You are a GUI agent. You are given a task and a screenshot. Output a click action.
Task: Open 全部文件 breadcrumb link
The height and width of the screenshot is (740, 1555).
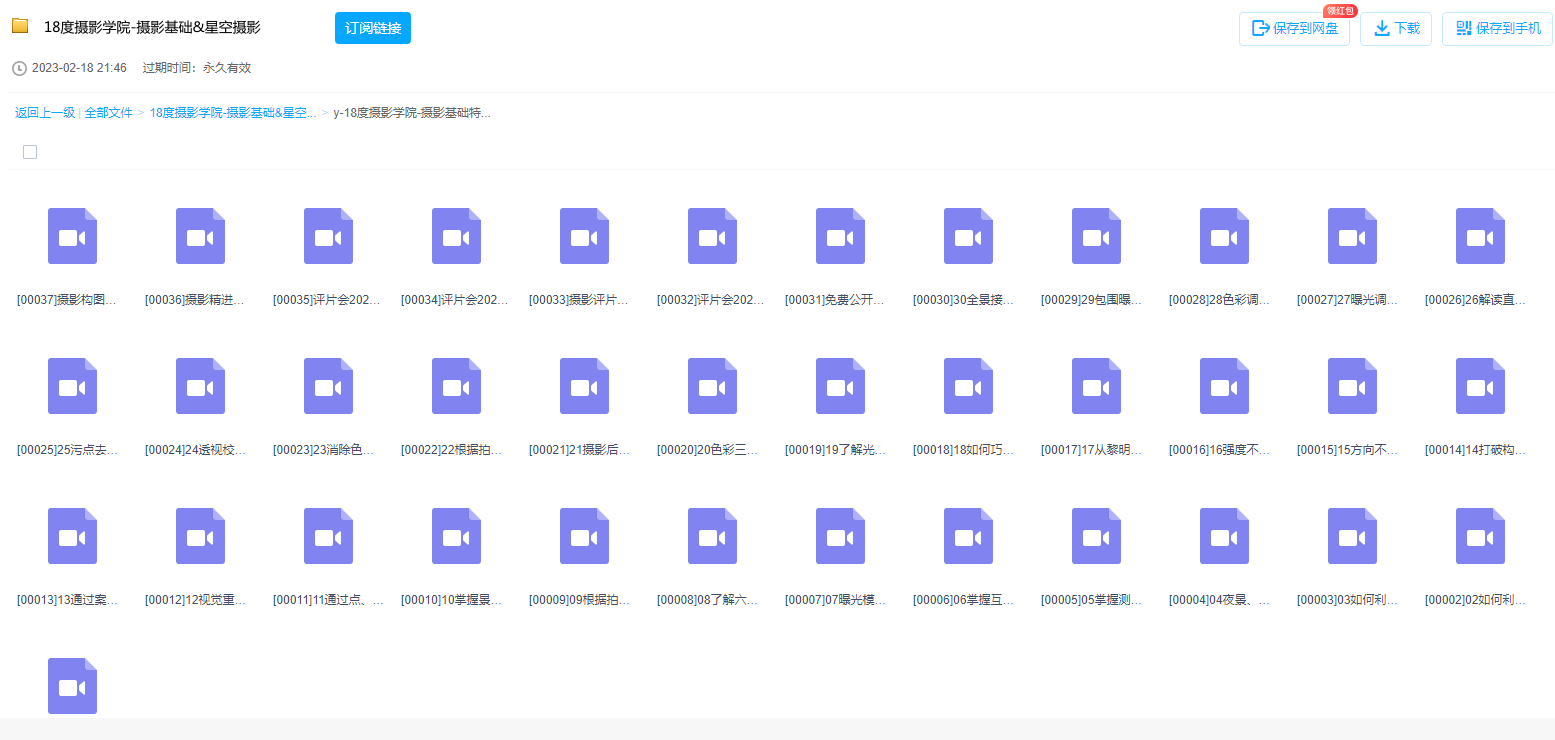click(x=108, y=113)
